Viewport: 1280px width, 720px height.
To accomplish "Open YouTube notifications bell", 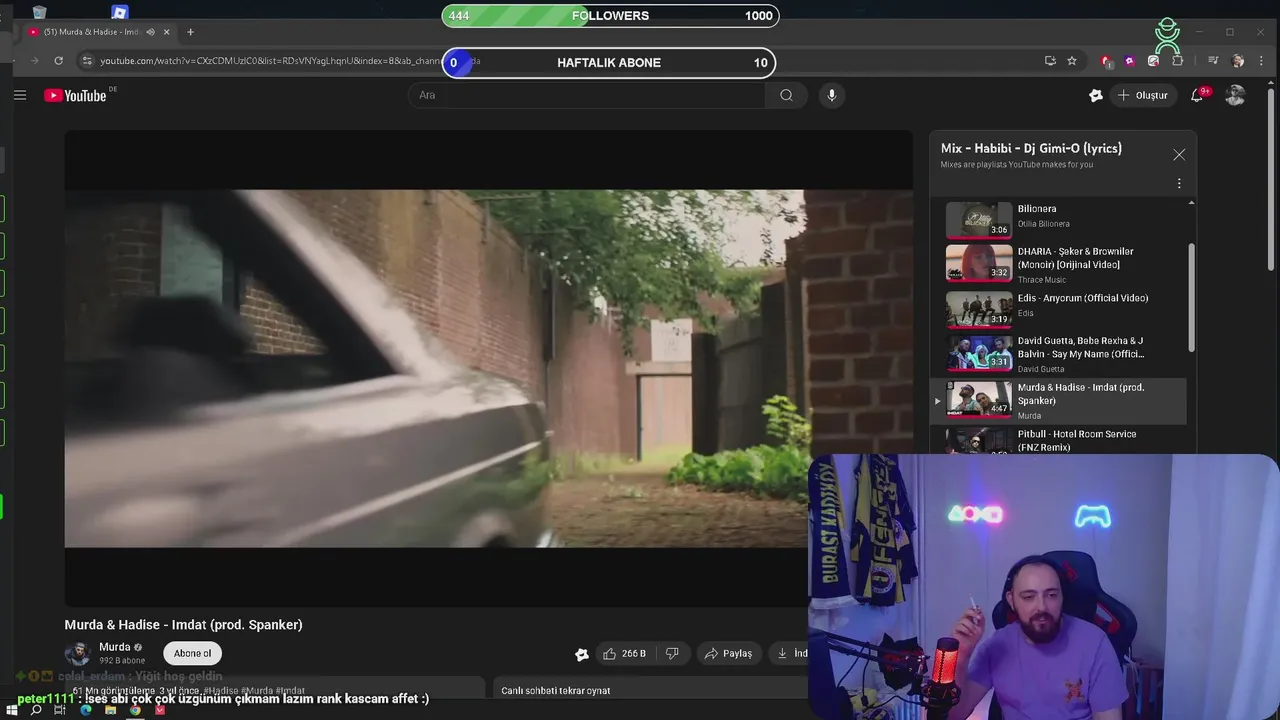I will [1197, 95].
